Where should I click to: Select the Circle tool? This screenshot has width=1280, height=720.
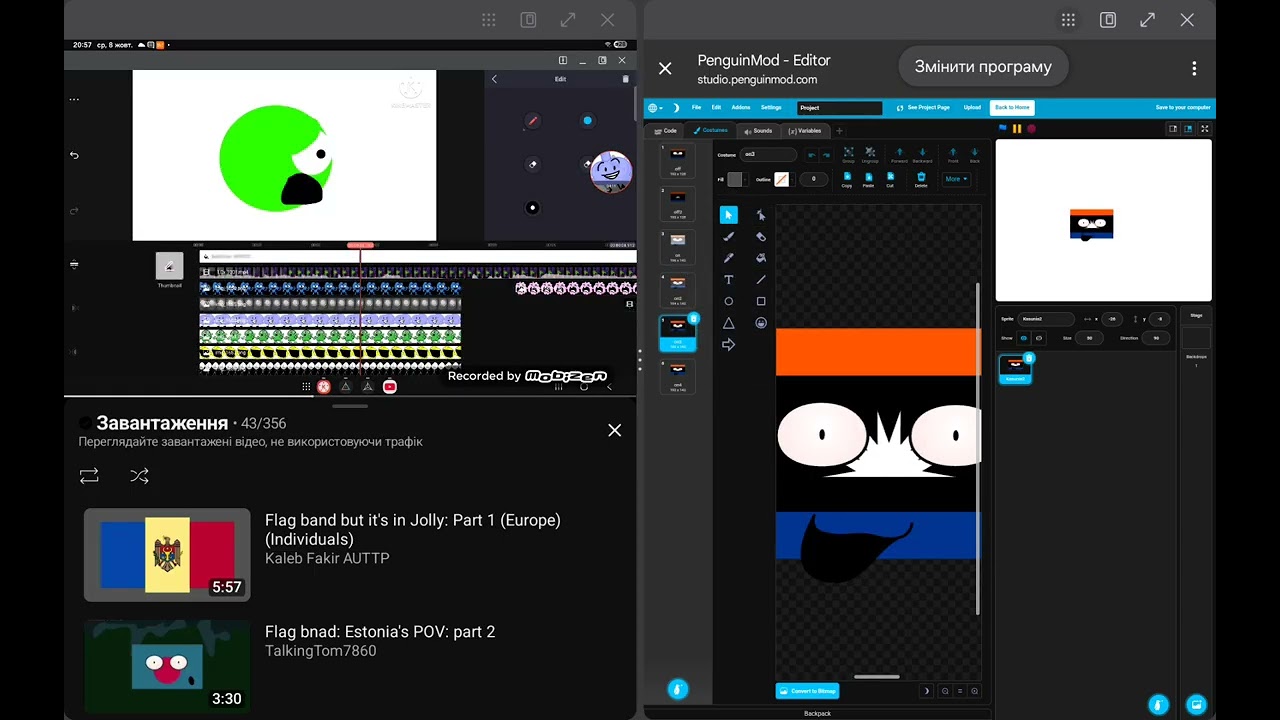point(729,301)
